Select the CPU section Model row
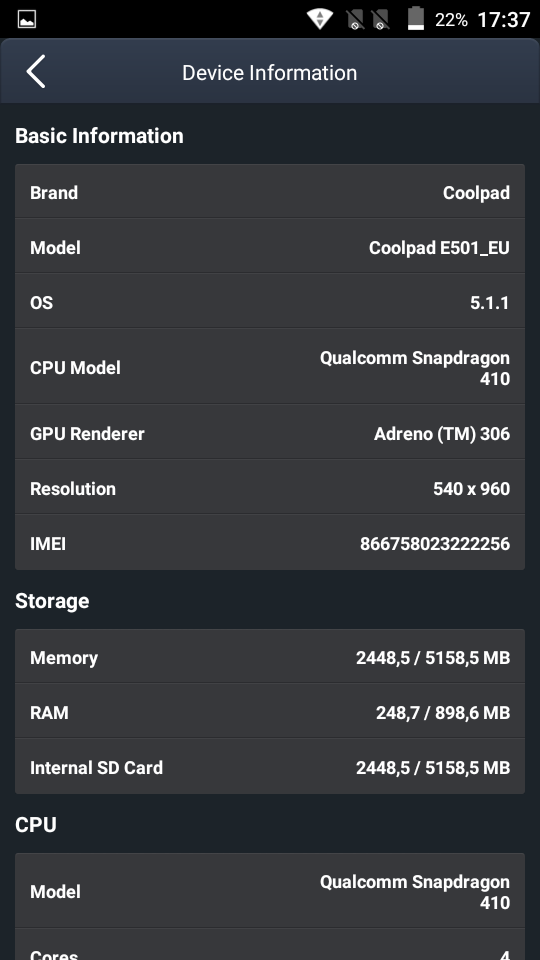540x960 pixels. click(270, 891)
